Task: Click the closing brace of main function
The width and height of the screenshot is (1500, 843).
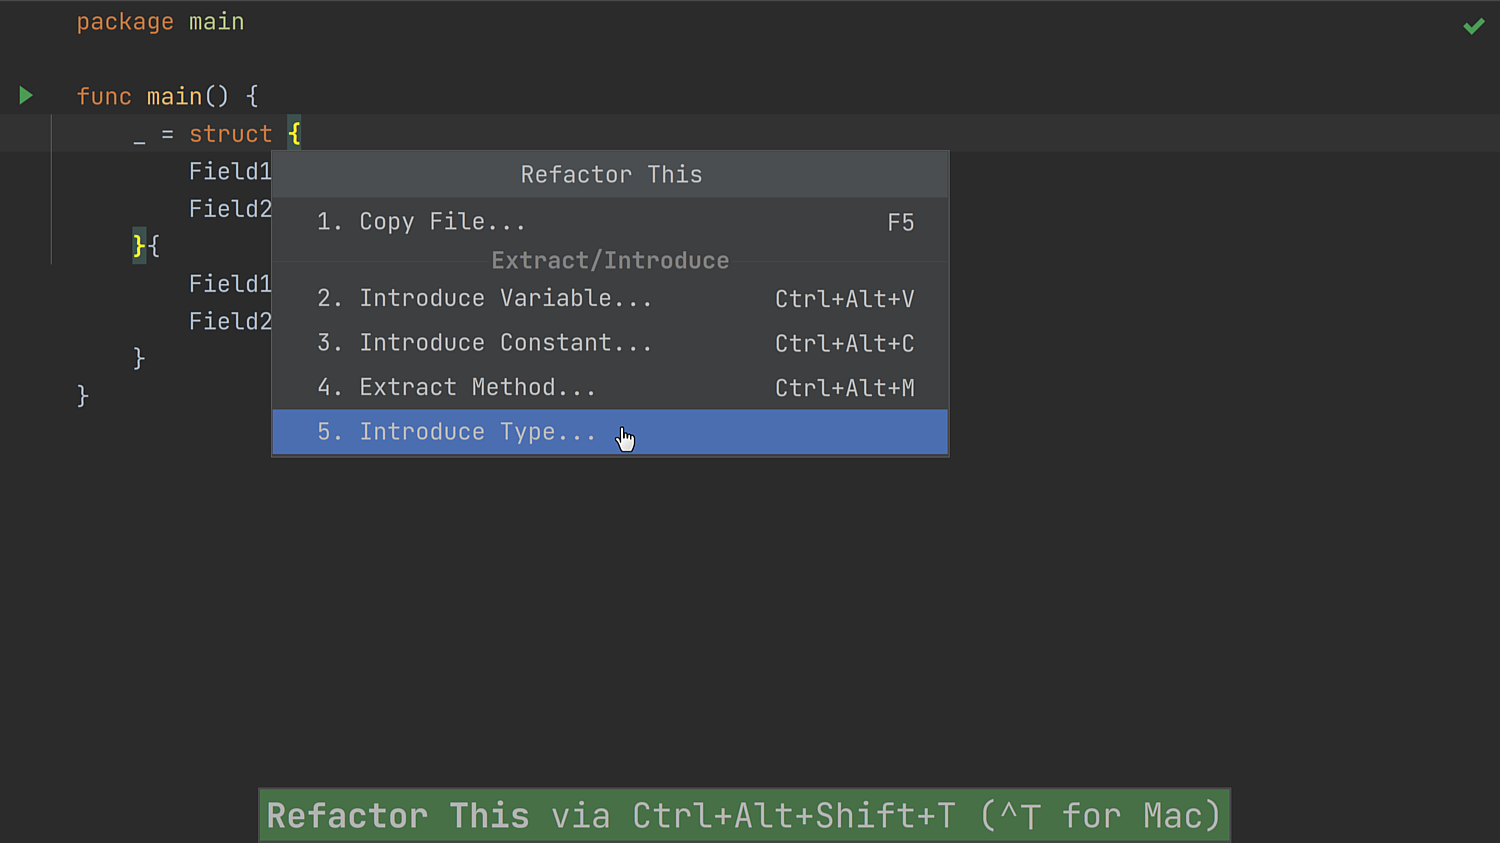Action: pyautogui.click(x=83, y=396)
